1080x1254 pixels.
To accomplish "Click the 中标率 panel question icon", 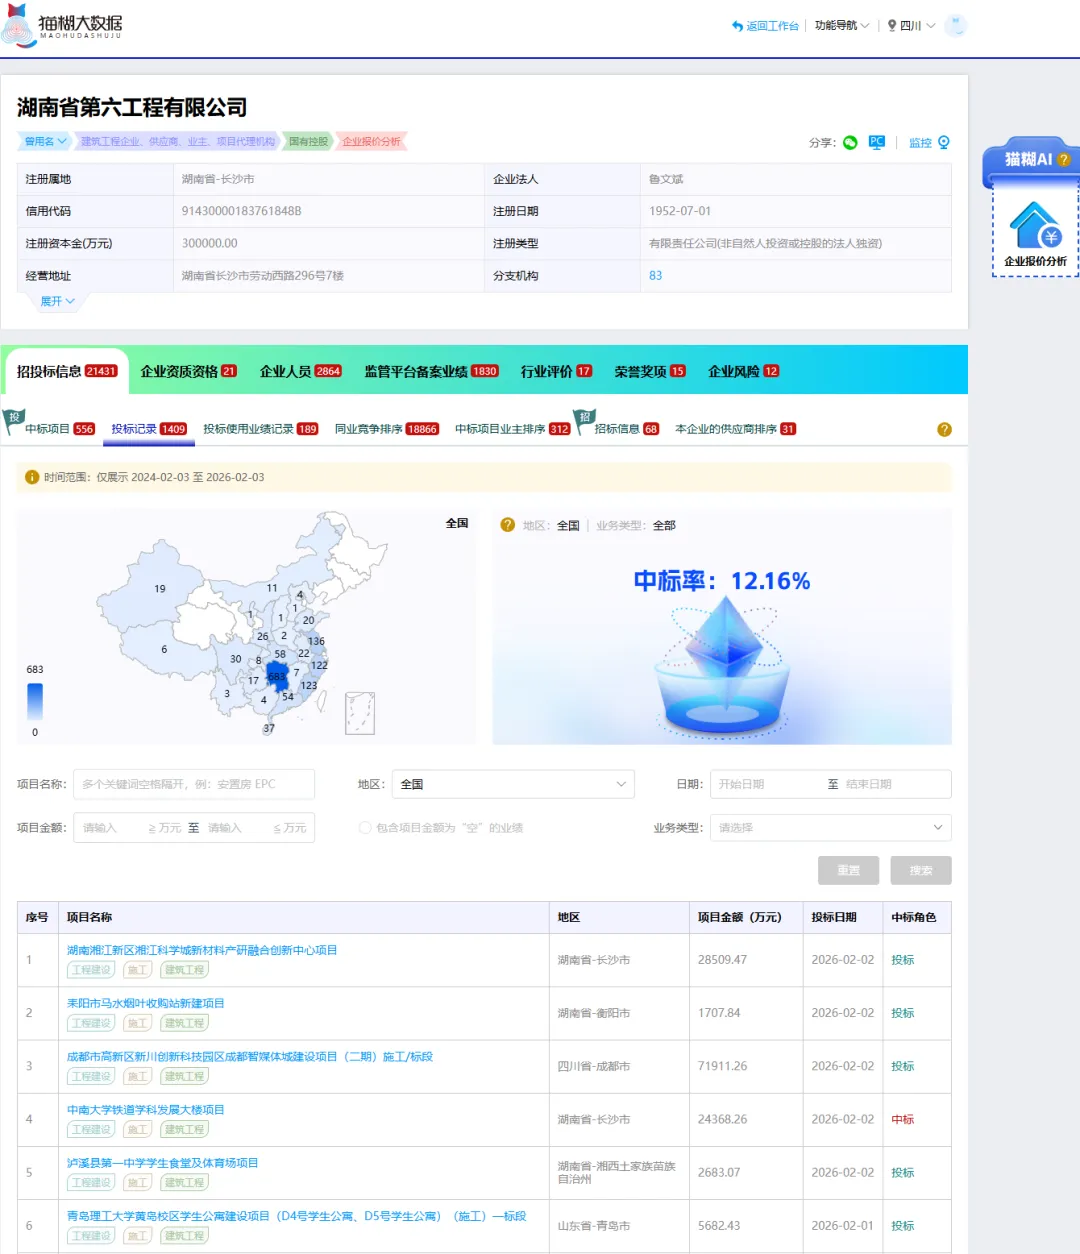I will click(x=508, y=525).
